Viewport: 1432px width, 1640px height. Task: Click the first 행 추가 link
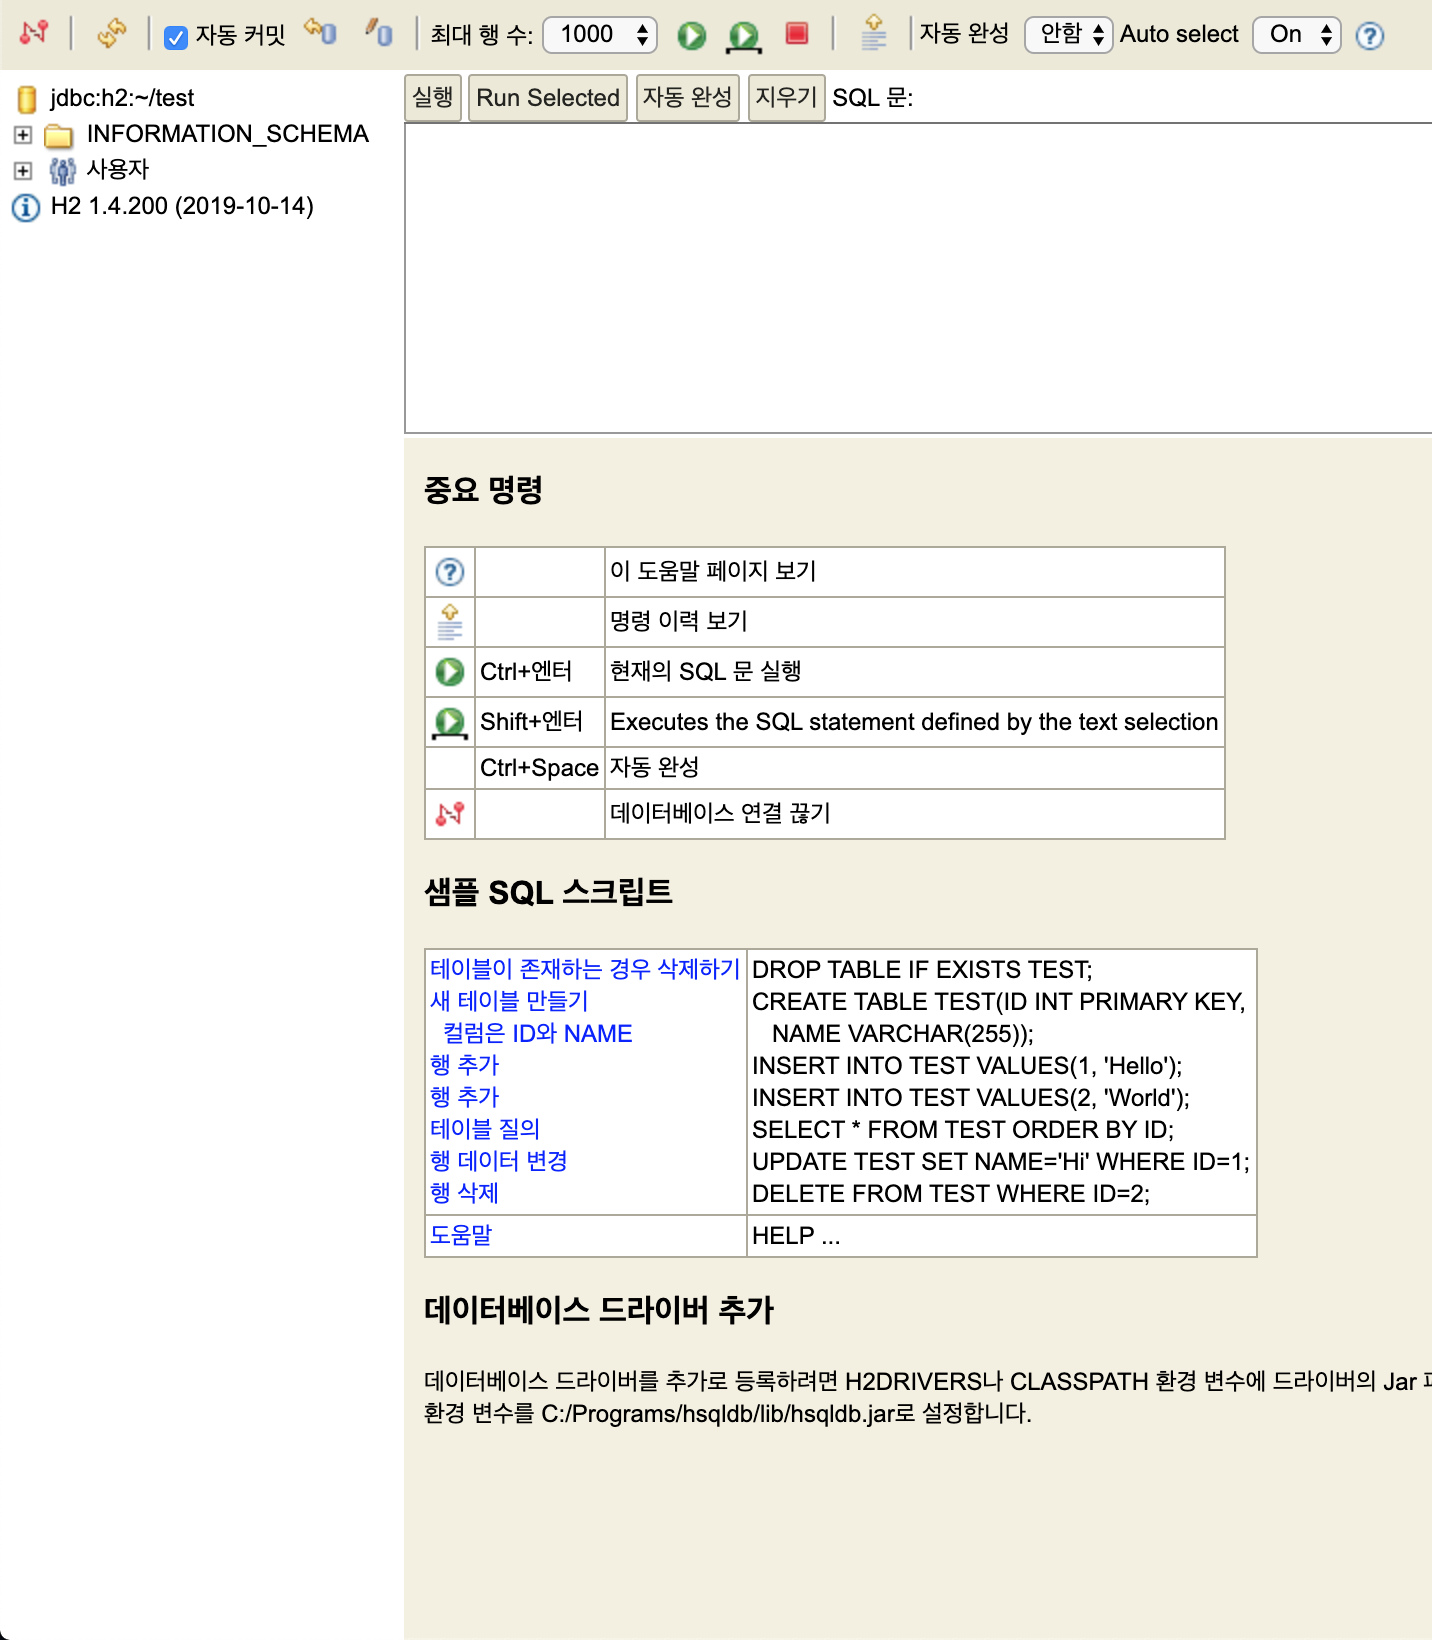(464, 1065)
